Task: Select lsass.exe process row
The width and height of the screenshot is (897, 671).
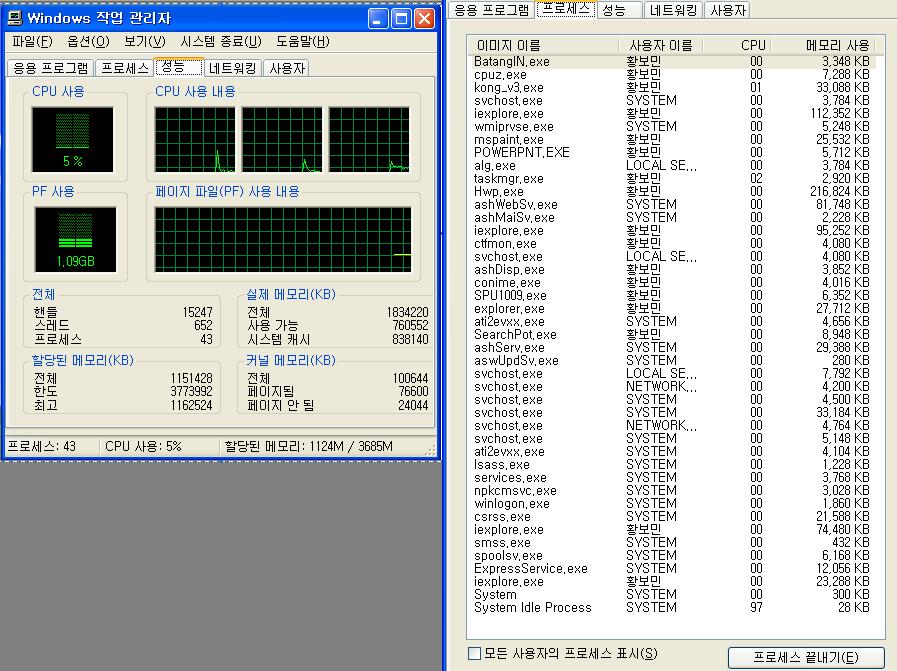Action: tap(673, 464)
